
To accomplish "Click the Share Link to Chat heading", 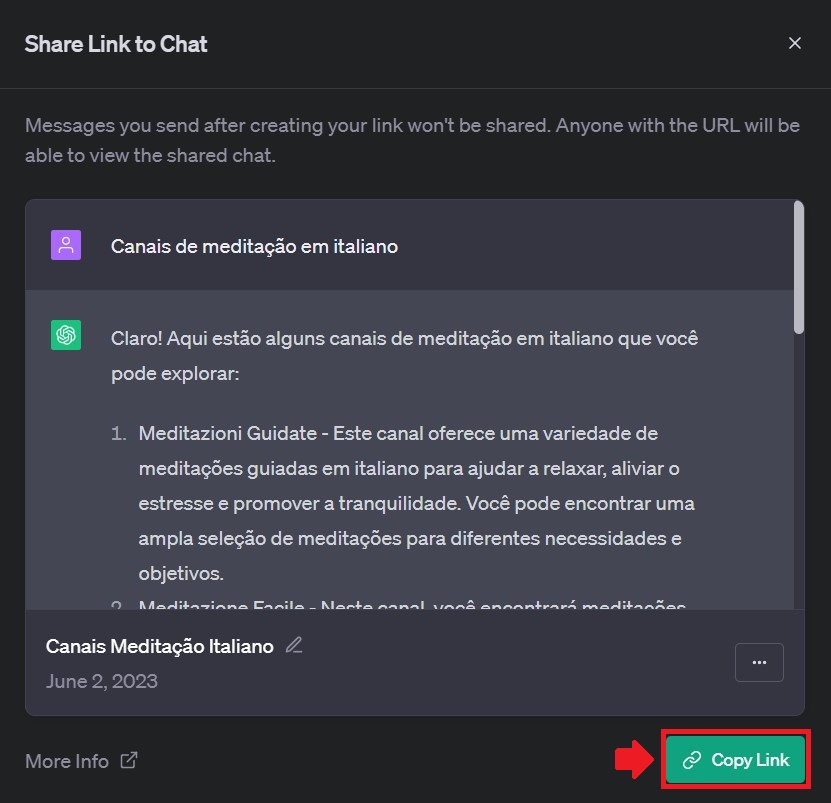I will click(116, 44).
